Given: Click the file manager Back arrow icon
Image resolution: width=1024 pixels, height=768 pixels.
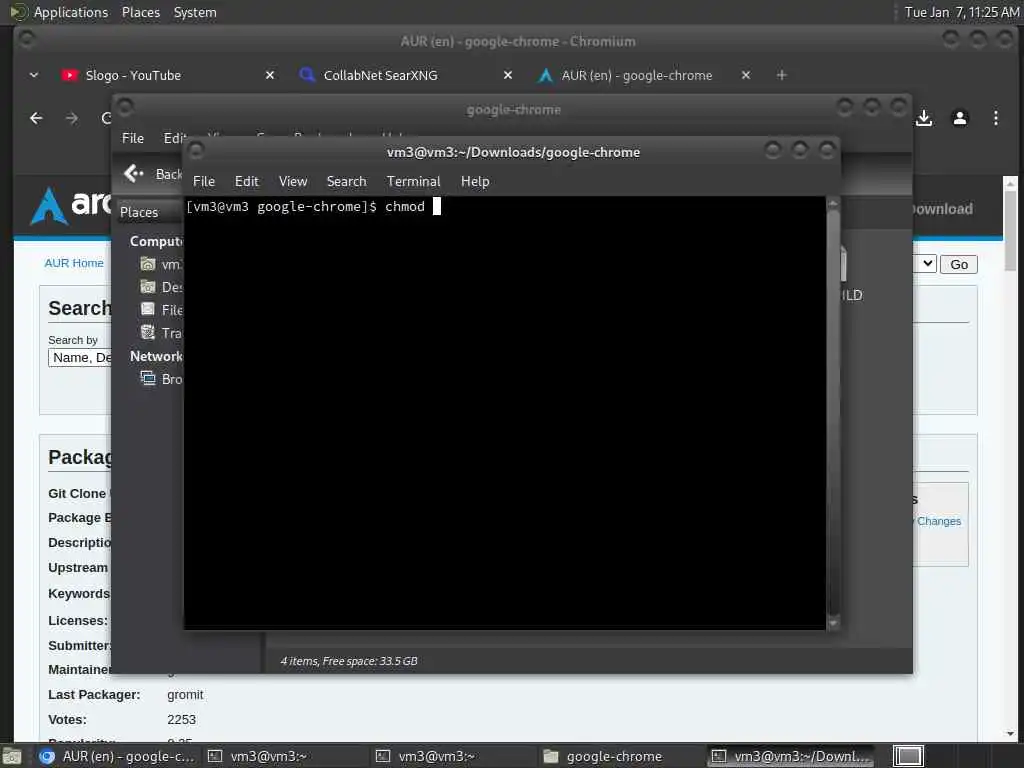Looking at the screenshot, I should coord(134,173).
